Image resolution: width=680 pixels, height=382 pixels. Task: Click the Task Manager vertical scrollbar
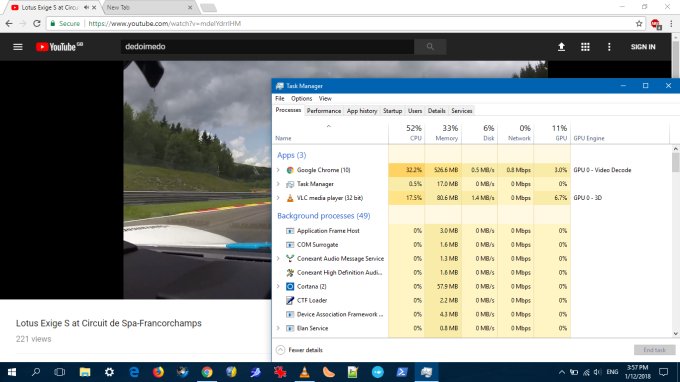coord(675,241)
